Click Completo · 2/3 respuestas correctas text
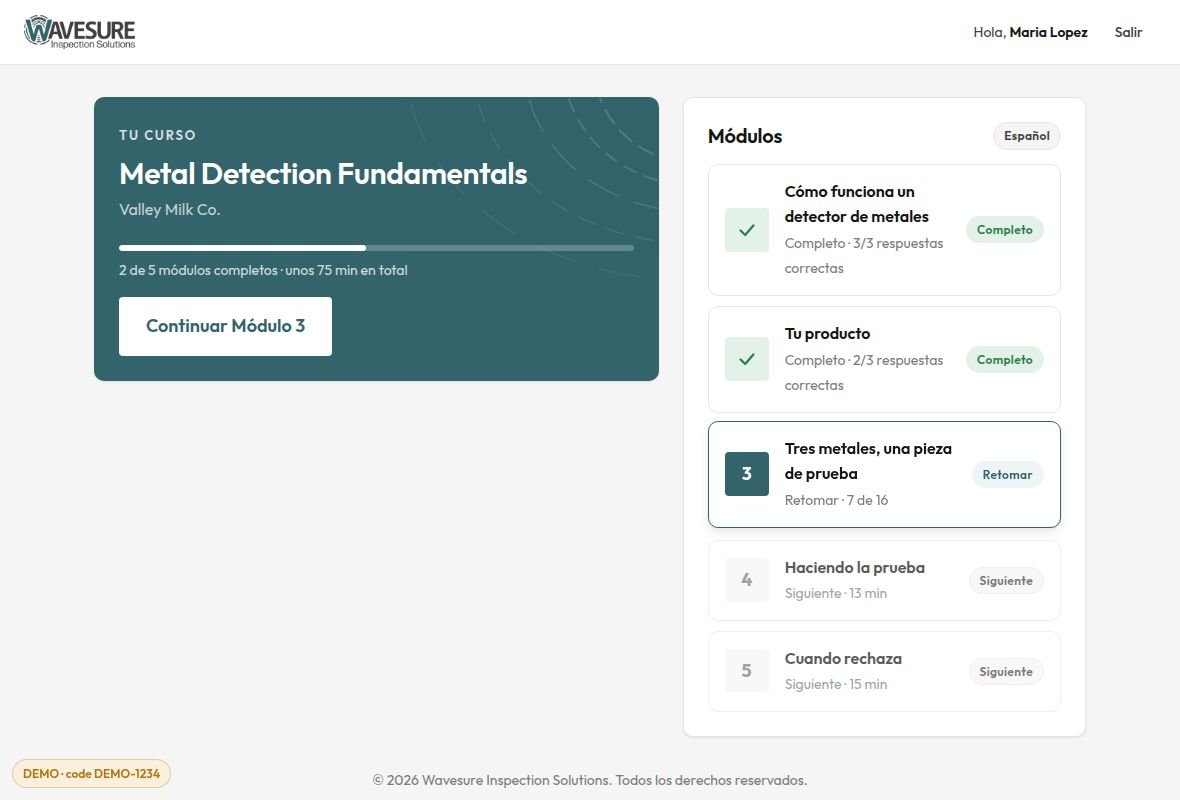 pyautogui.click(x=864, y=373)
